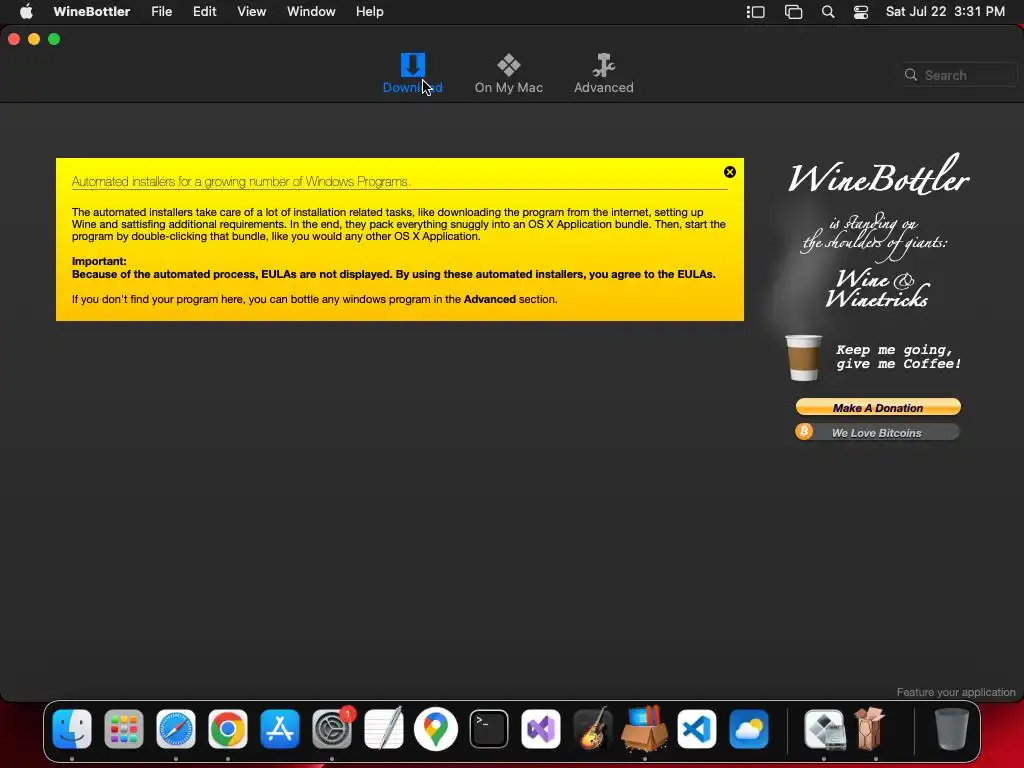Open the Apple menu
Screen dimensions: 1024x768
point(26,12)
